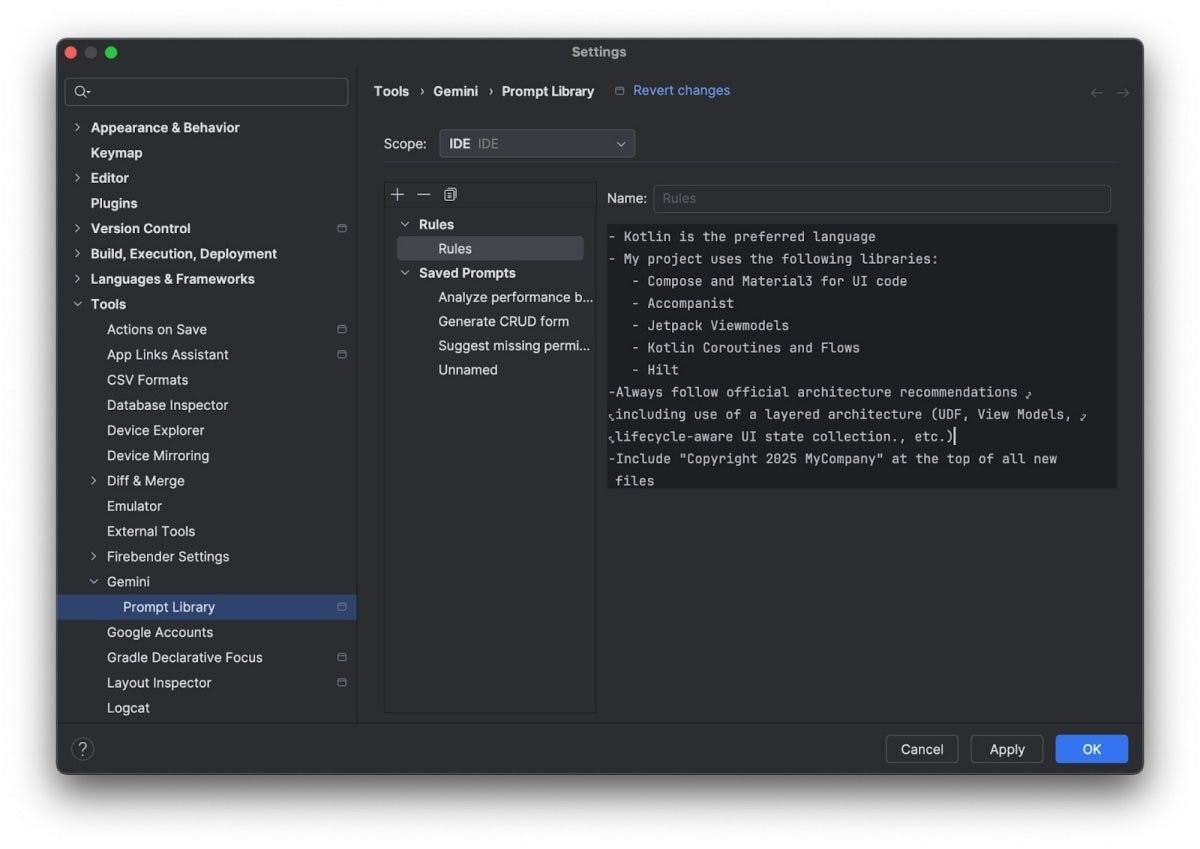Screen dimensions: 1200x849
Task: Open the Scope IDE dropdown
Action: (x=537, y=144)
